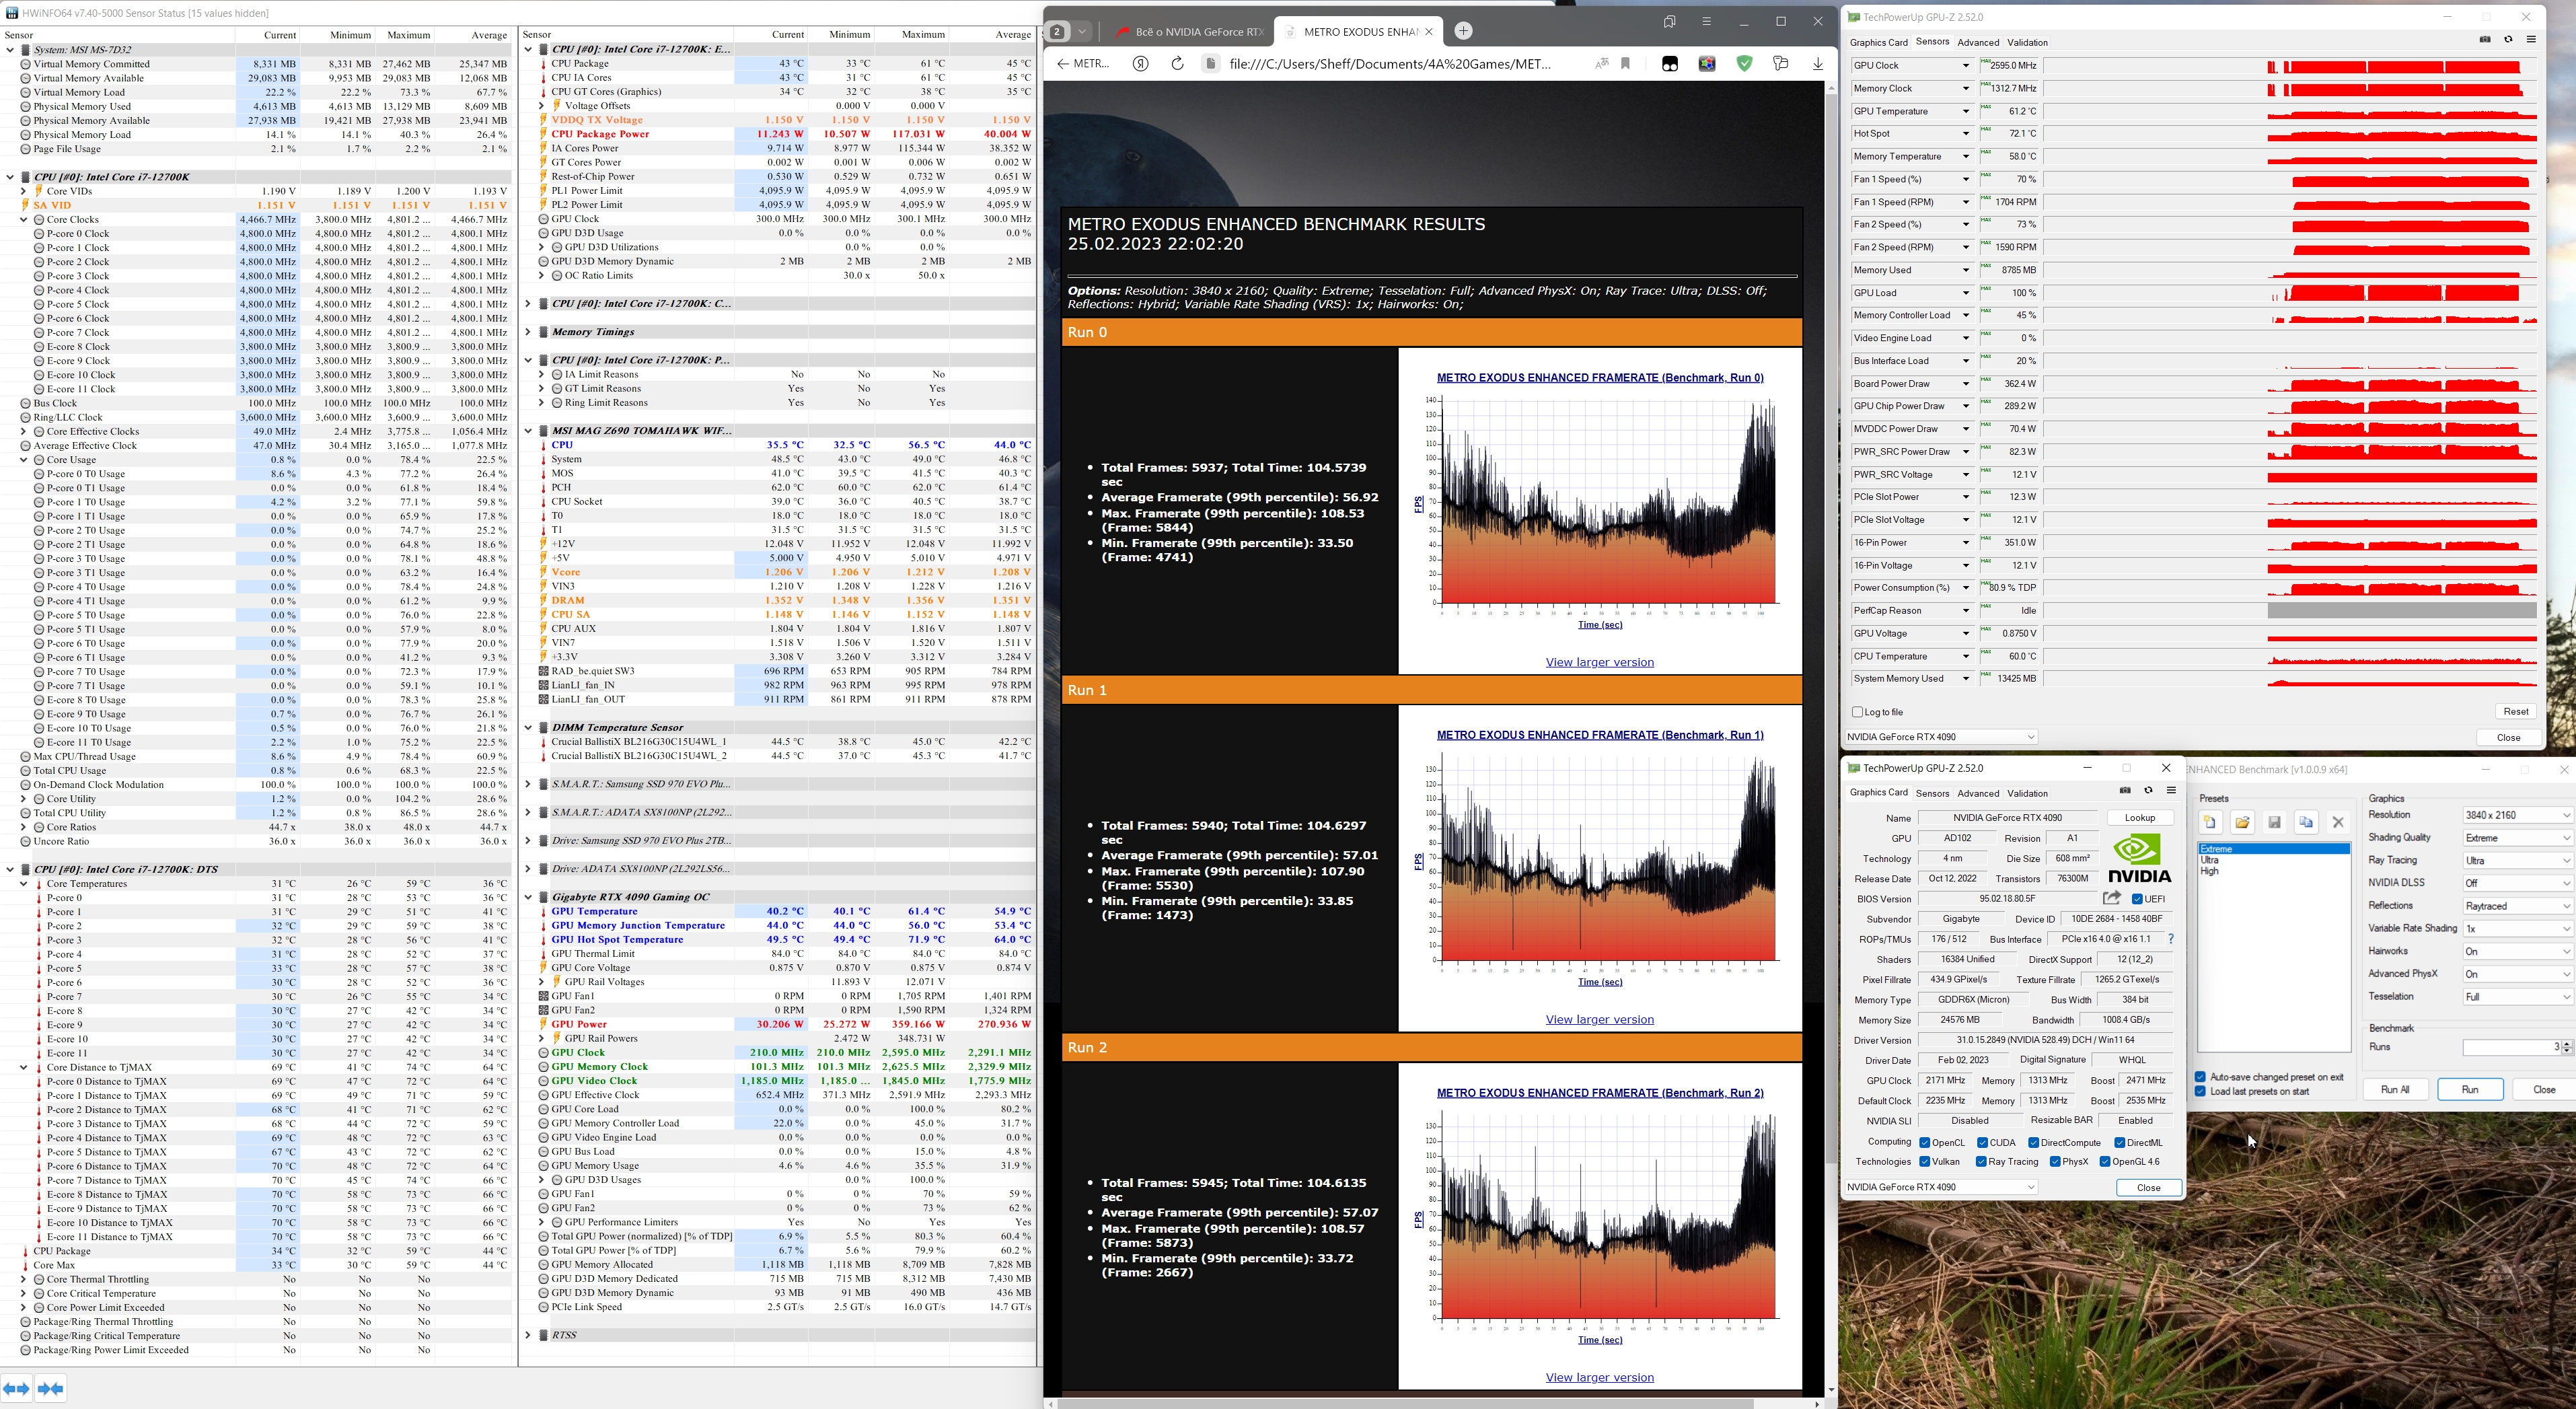The image size is (2576, 1409).
Task: Click HWiNFO expand columns arrows icon at bottom-left
Action: point(17,1388)
